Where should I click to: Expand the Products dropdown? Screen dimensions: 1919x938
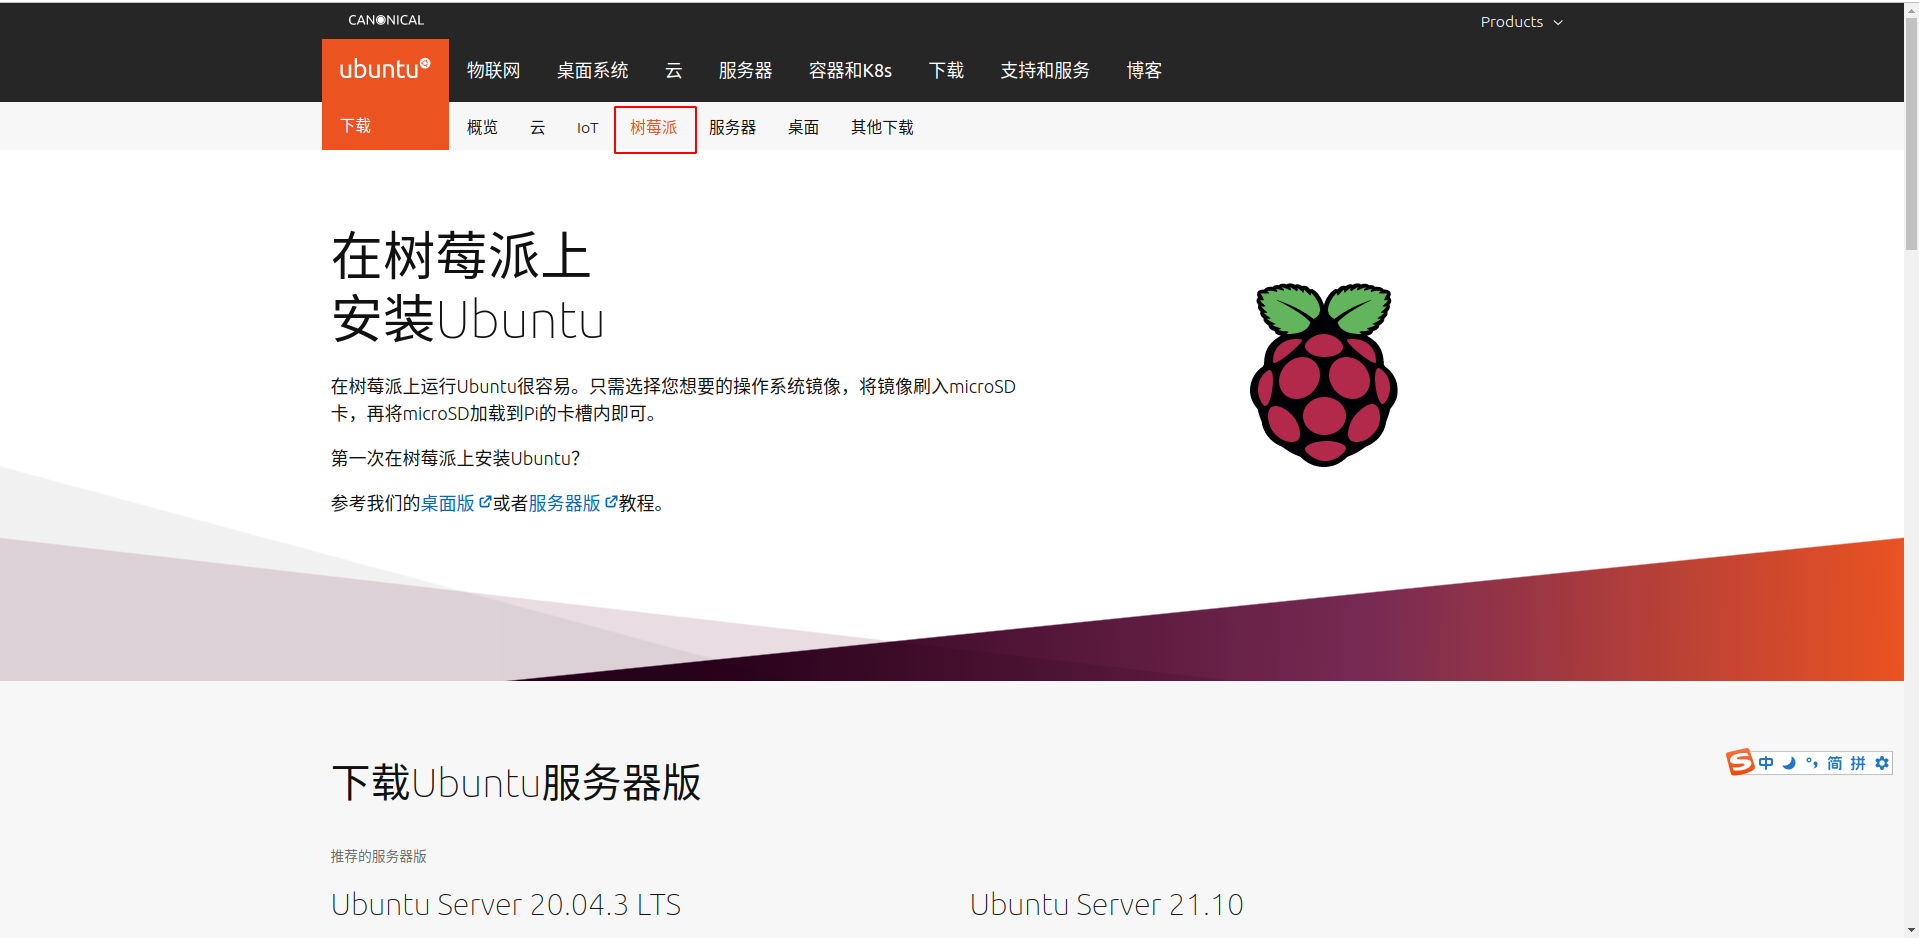[x=1521, y=21]
